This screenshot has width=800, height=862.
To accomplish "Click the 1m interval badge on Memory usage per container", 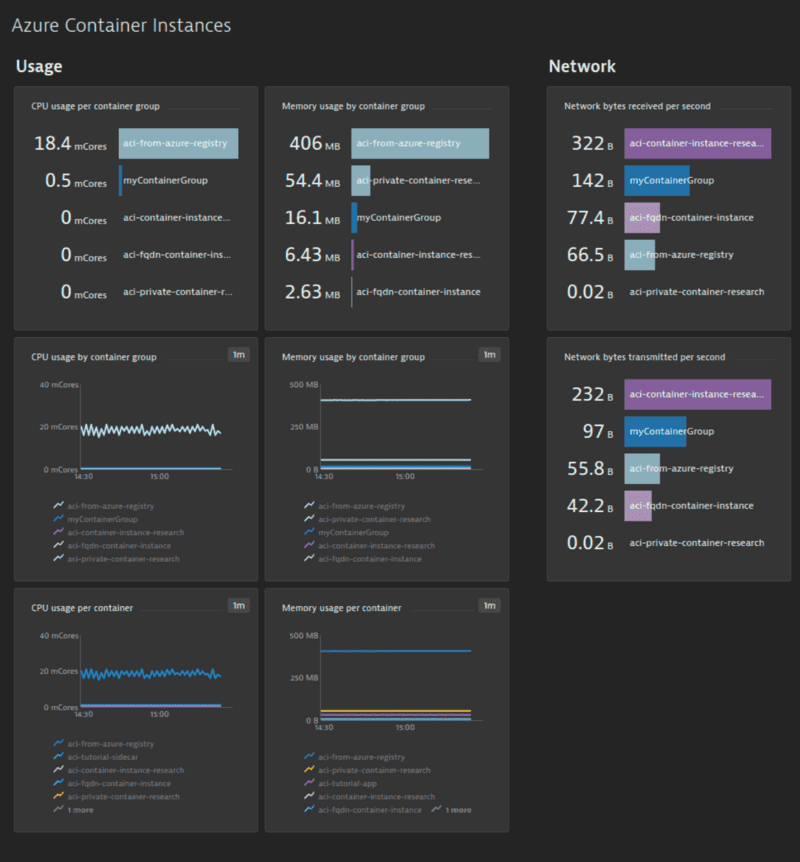I will pyautogui.click(x=488, y=605).
